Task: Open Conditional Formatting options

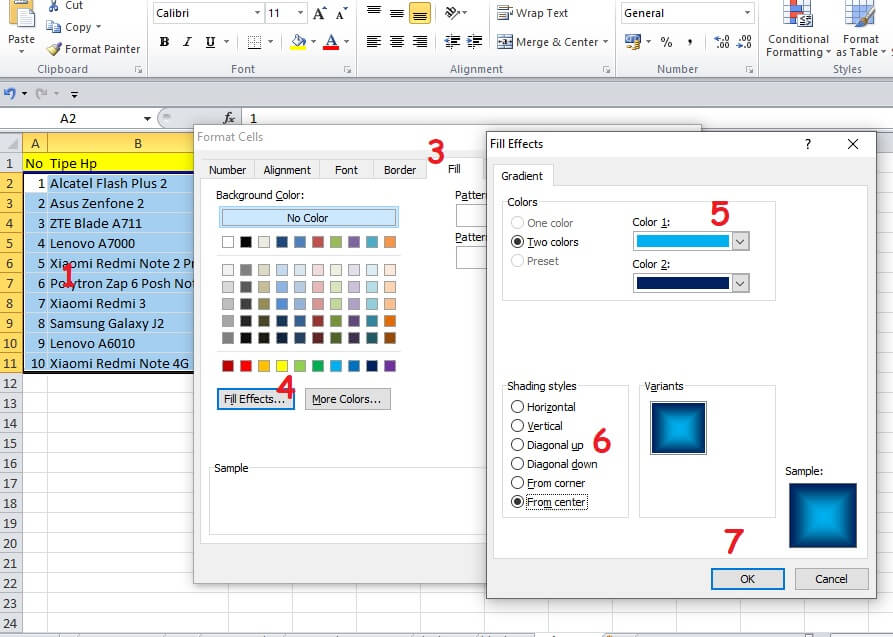Action: click(x=797, y=30)
